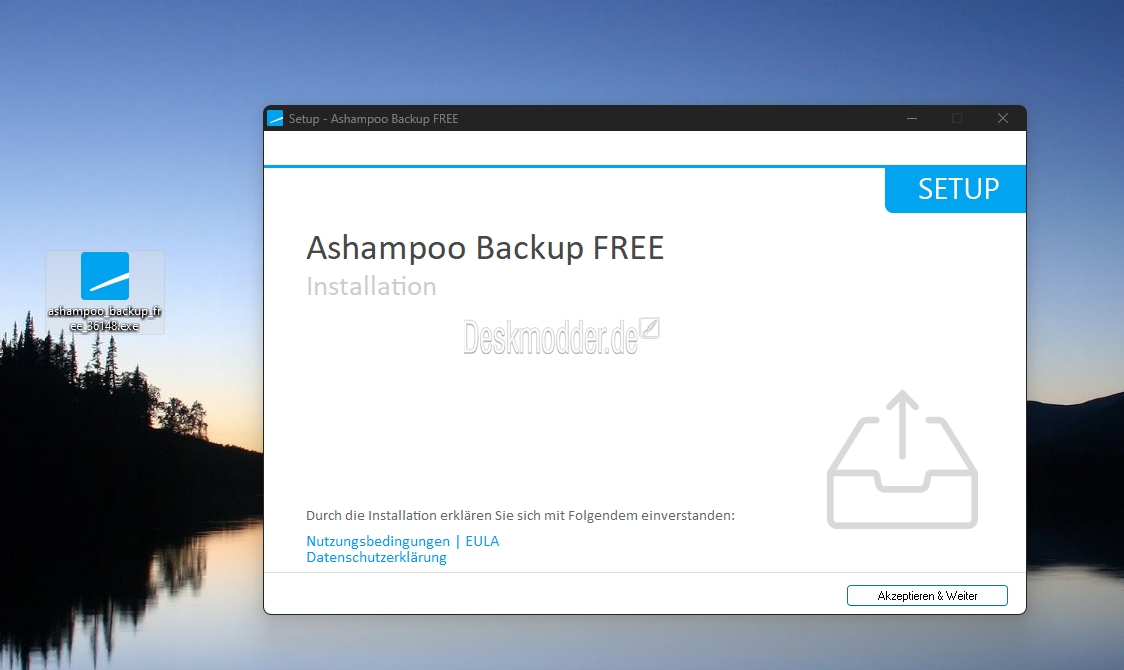The width and height of the screenshot is (1124, 670).
Task: Open the Nutzungsbedingungen | EULA link
Action: [x=402, y=541]
